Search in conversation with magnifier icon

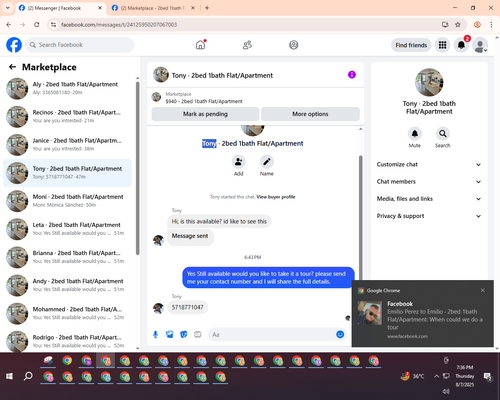(443, 134)
